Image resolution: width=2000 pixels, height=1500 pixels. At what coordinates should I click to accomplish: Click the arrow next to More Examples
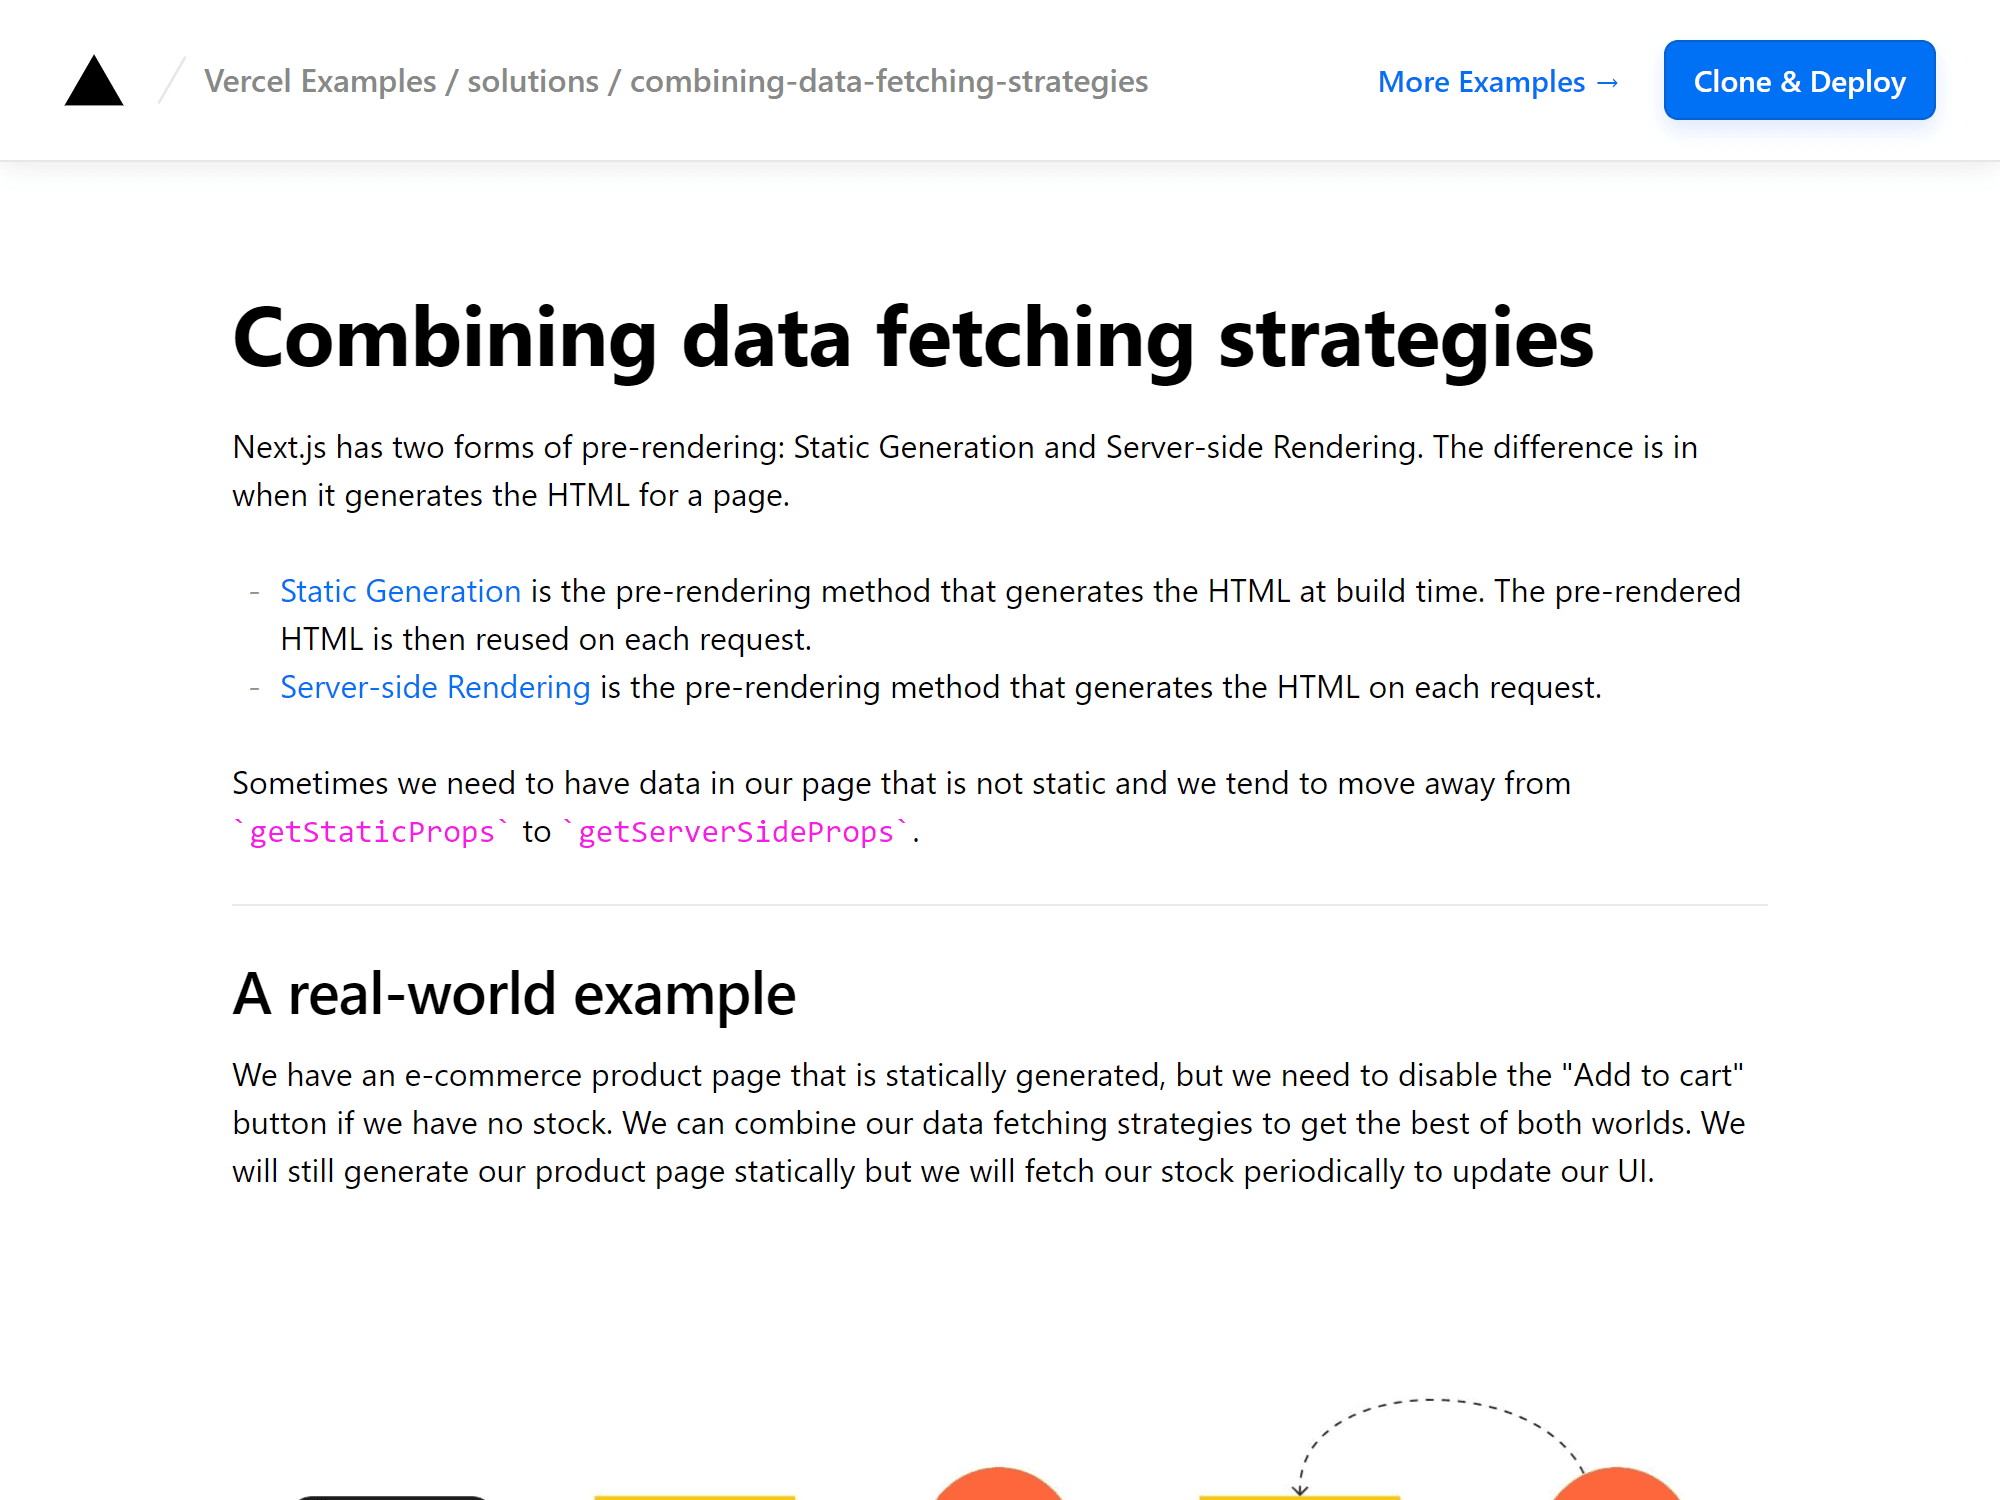point(1608,82)
